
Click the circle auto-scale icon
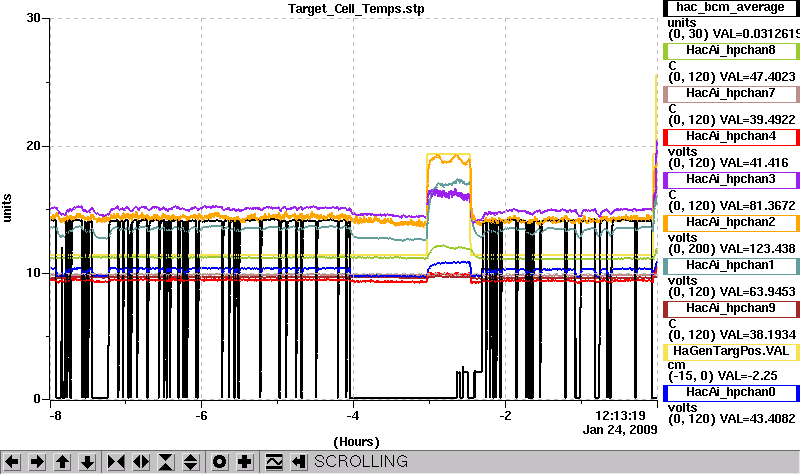[x=220, y=462]
